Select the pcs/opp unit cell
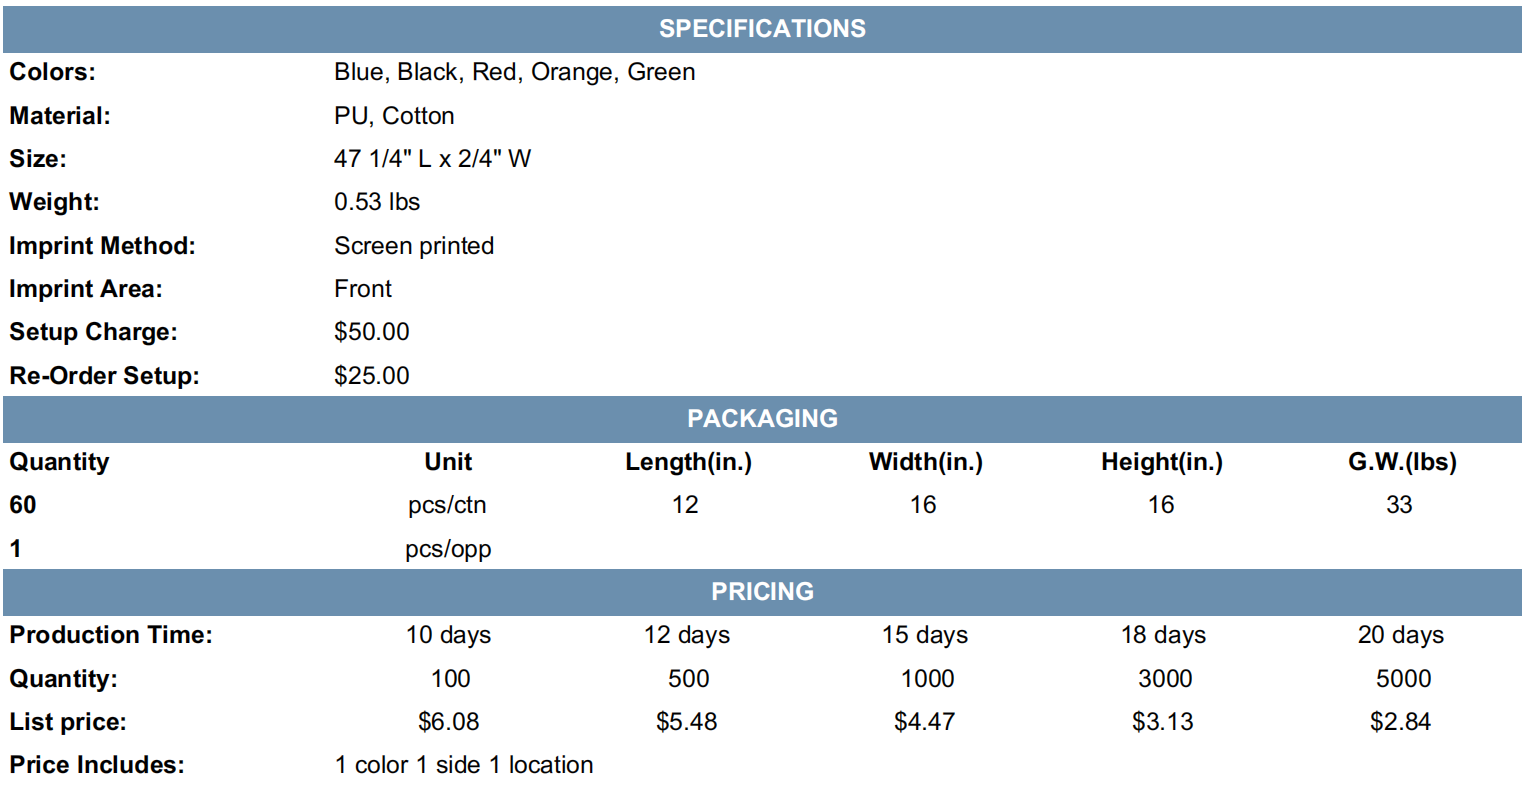Image resolution: width=1526 pixels, height=795 pixels. [x=448, y=549]
